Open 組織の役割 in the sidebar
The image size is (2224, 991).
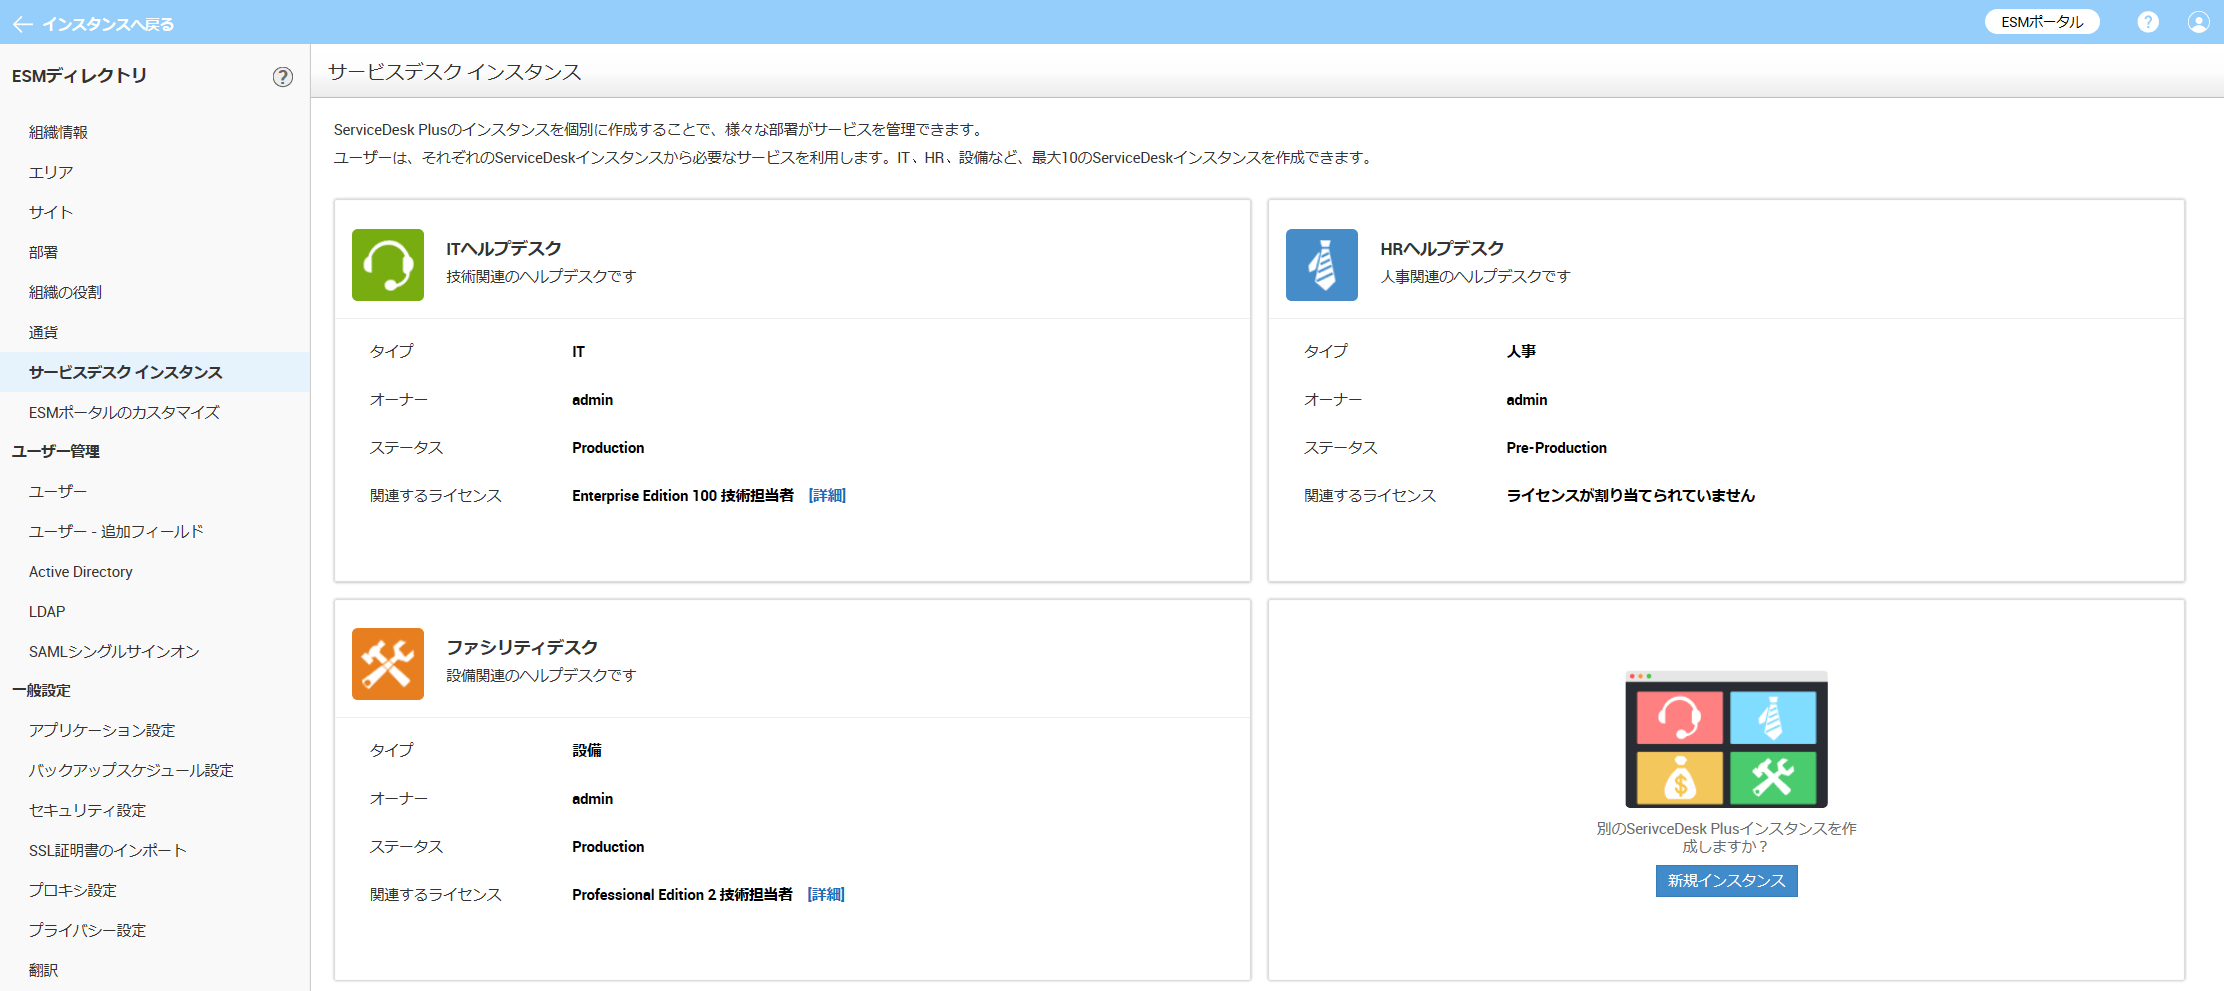65,292
